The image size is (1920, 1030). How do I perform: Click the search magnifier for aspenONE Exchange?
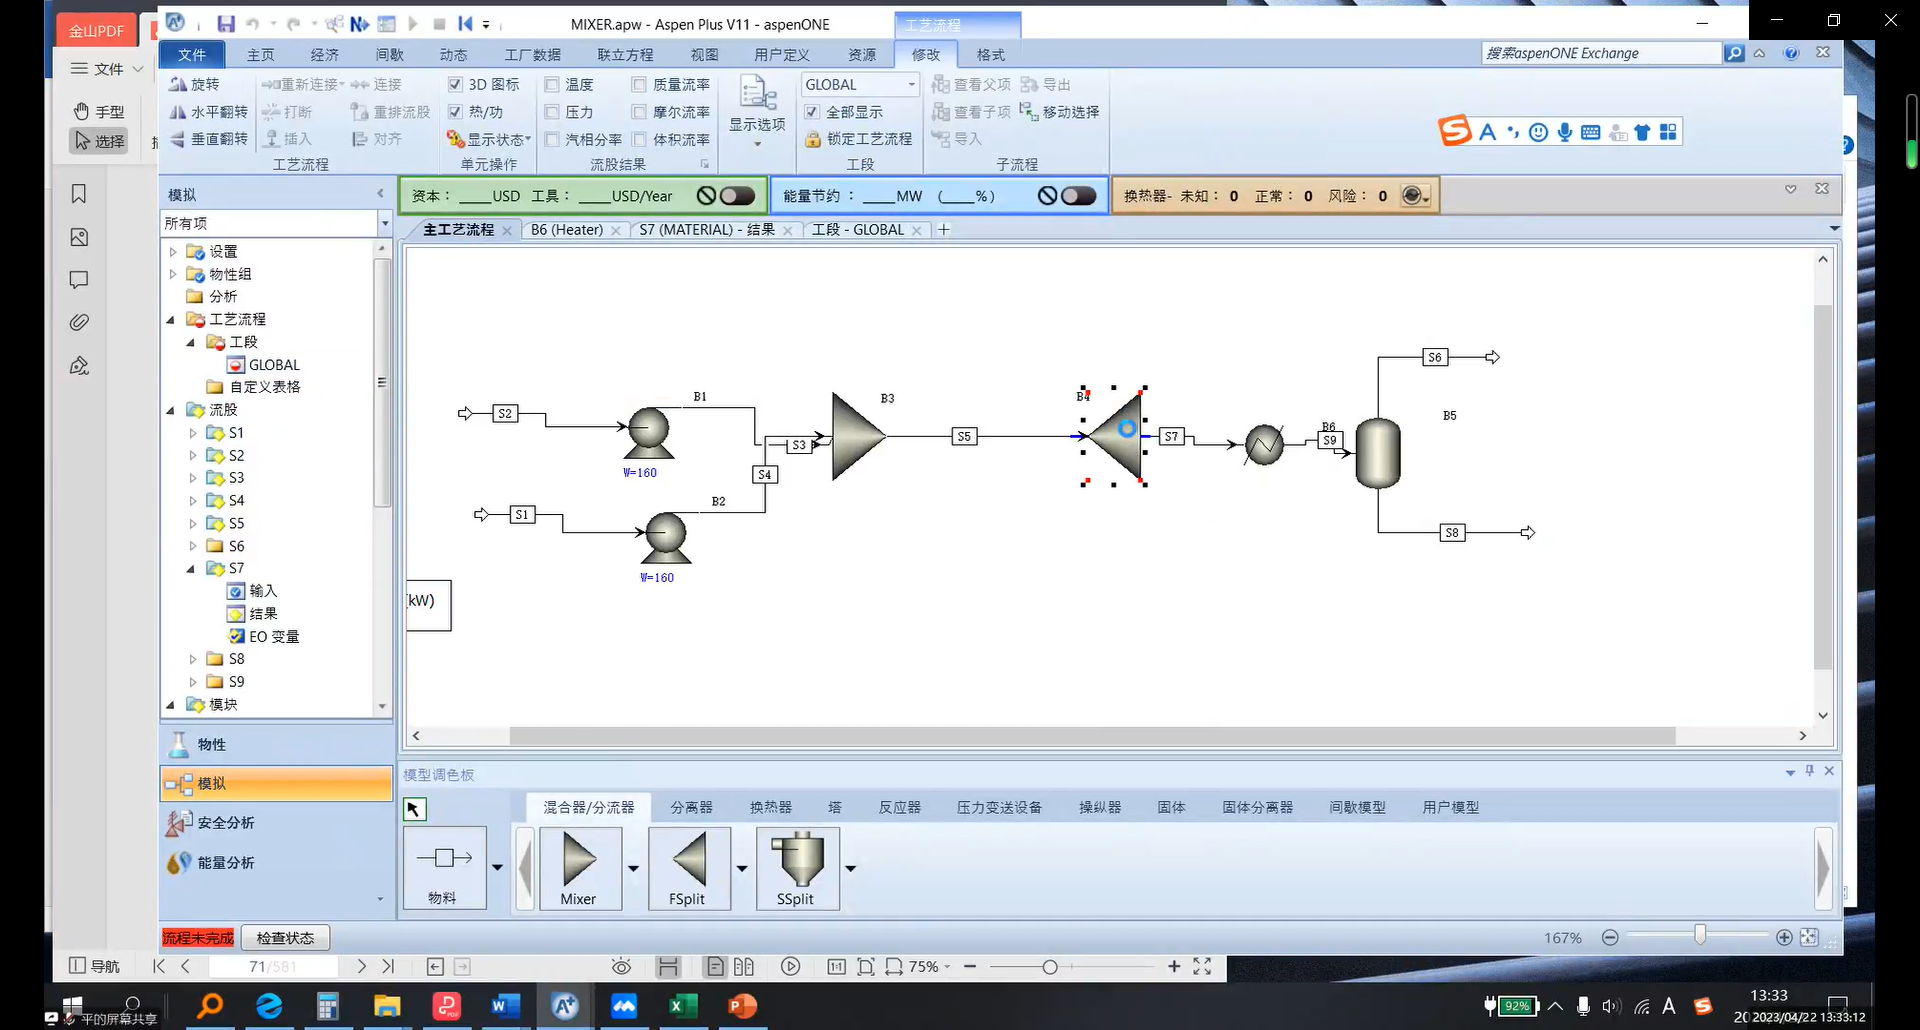[1734, 53]
